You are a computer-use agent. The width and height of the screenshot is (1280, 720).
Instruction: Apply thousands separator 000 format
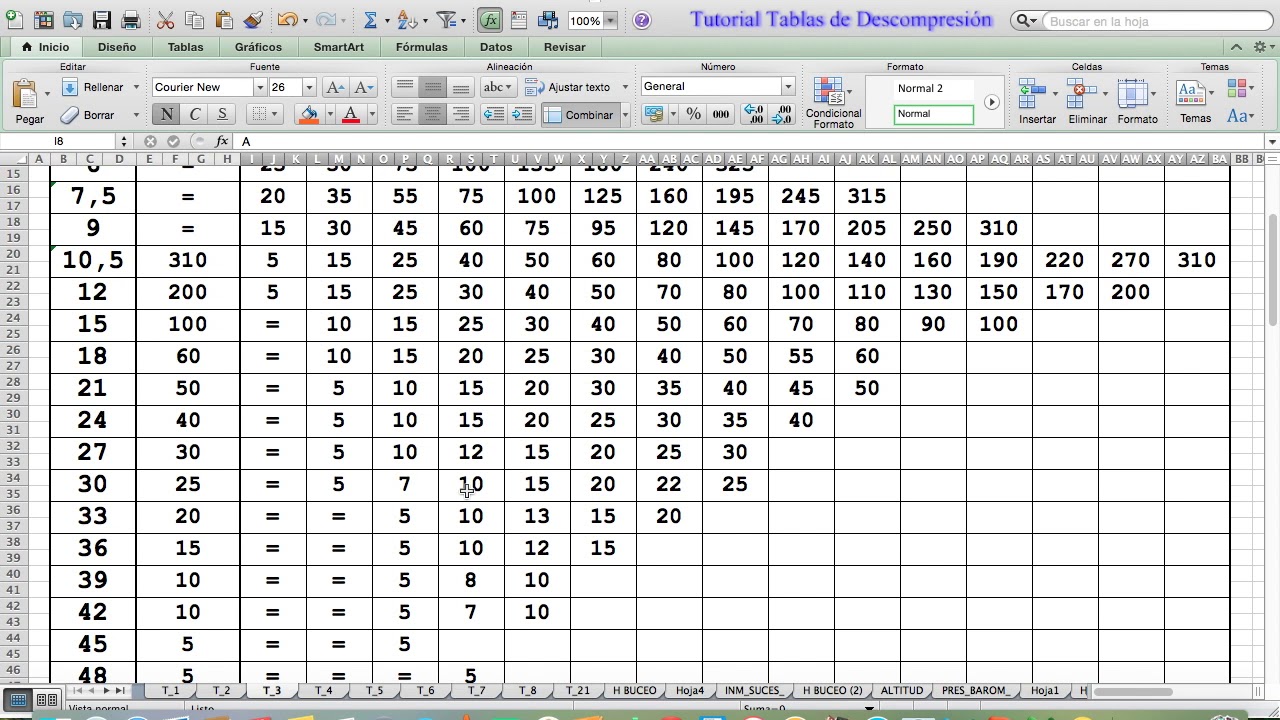[x=721, y=115]
